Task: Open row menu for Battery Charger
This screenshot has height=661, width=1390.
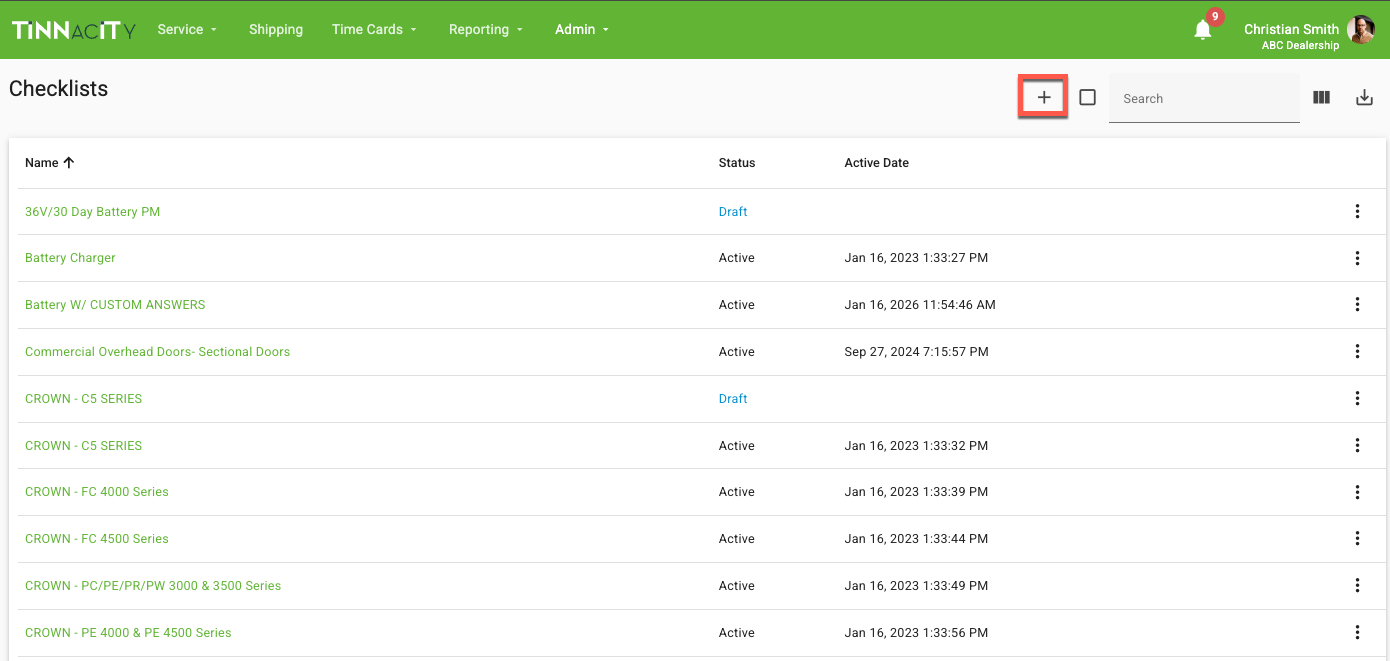Action: pos(1357,258)
